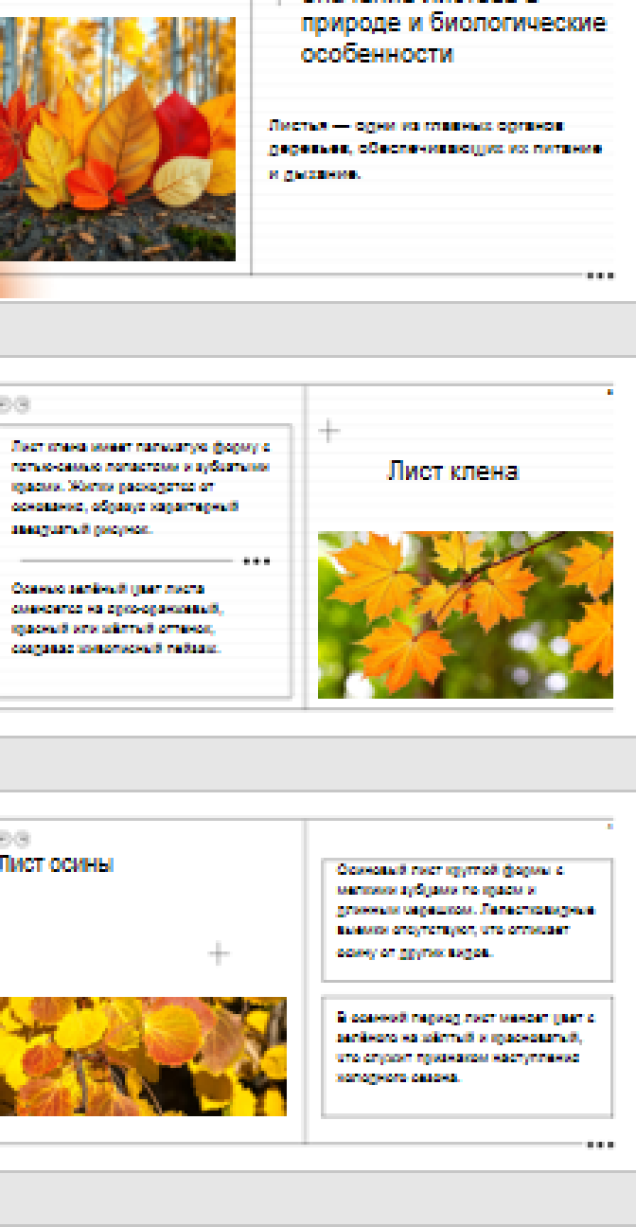The width and height of the screenshot is (636, 1227).
Task: Click heading ending with «биологические особенности»
Action: (x=453, y=38)
